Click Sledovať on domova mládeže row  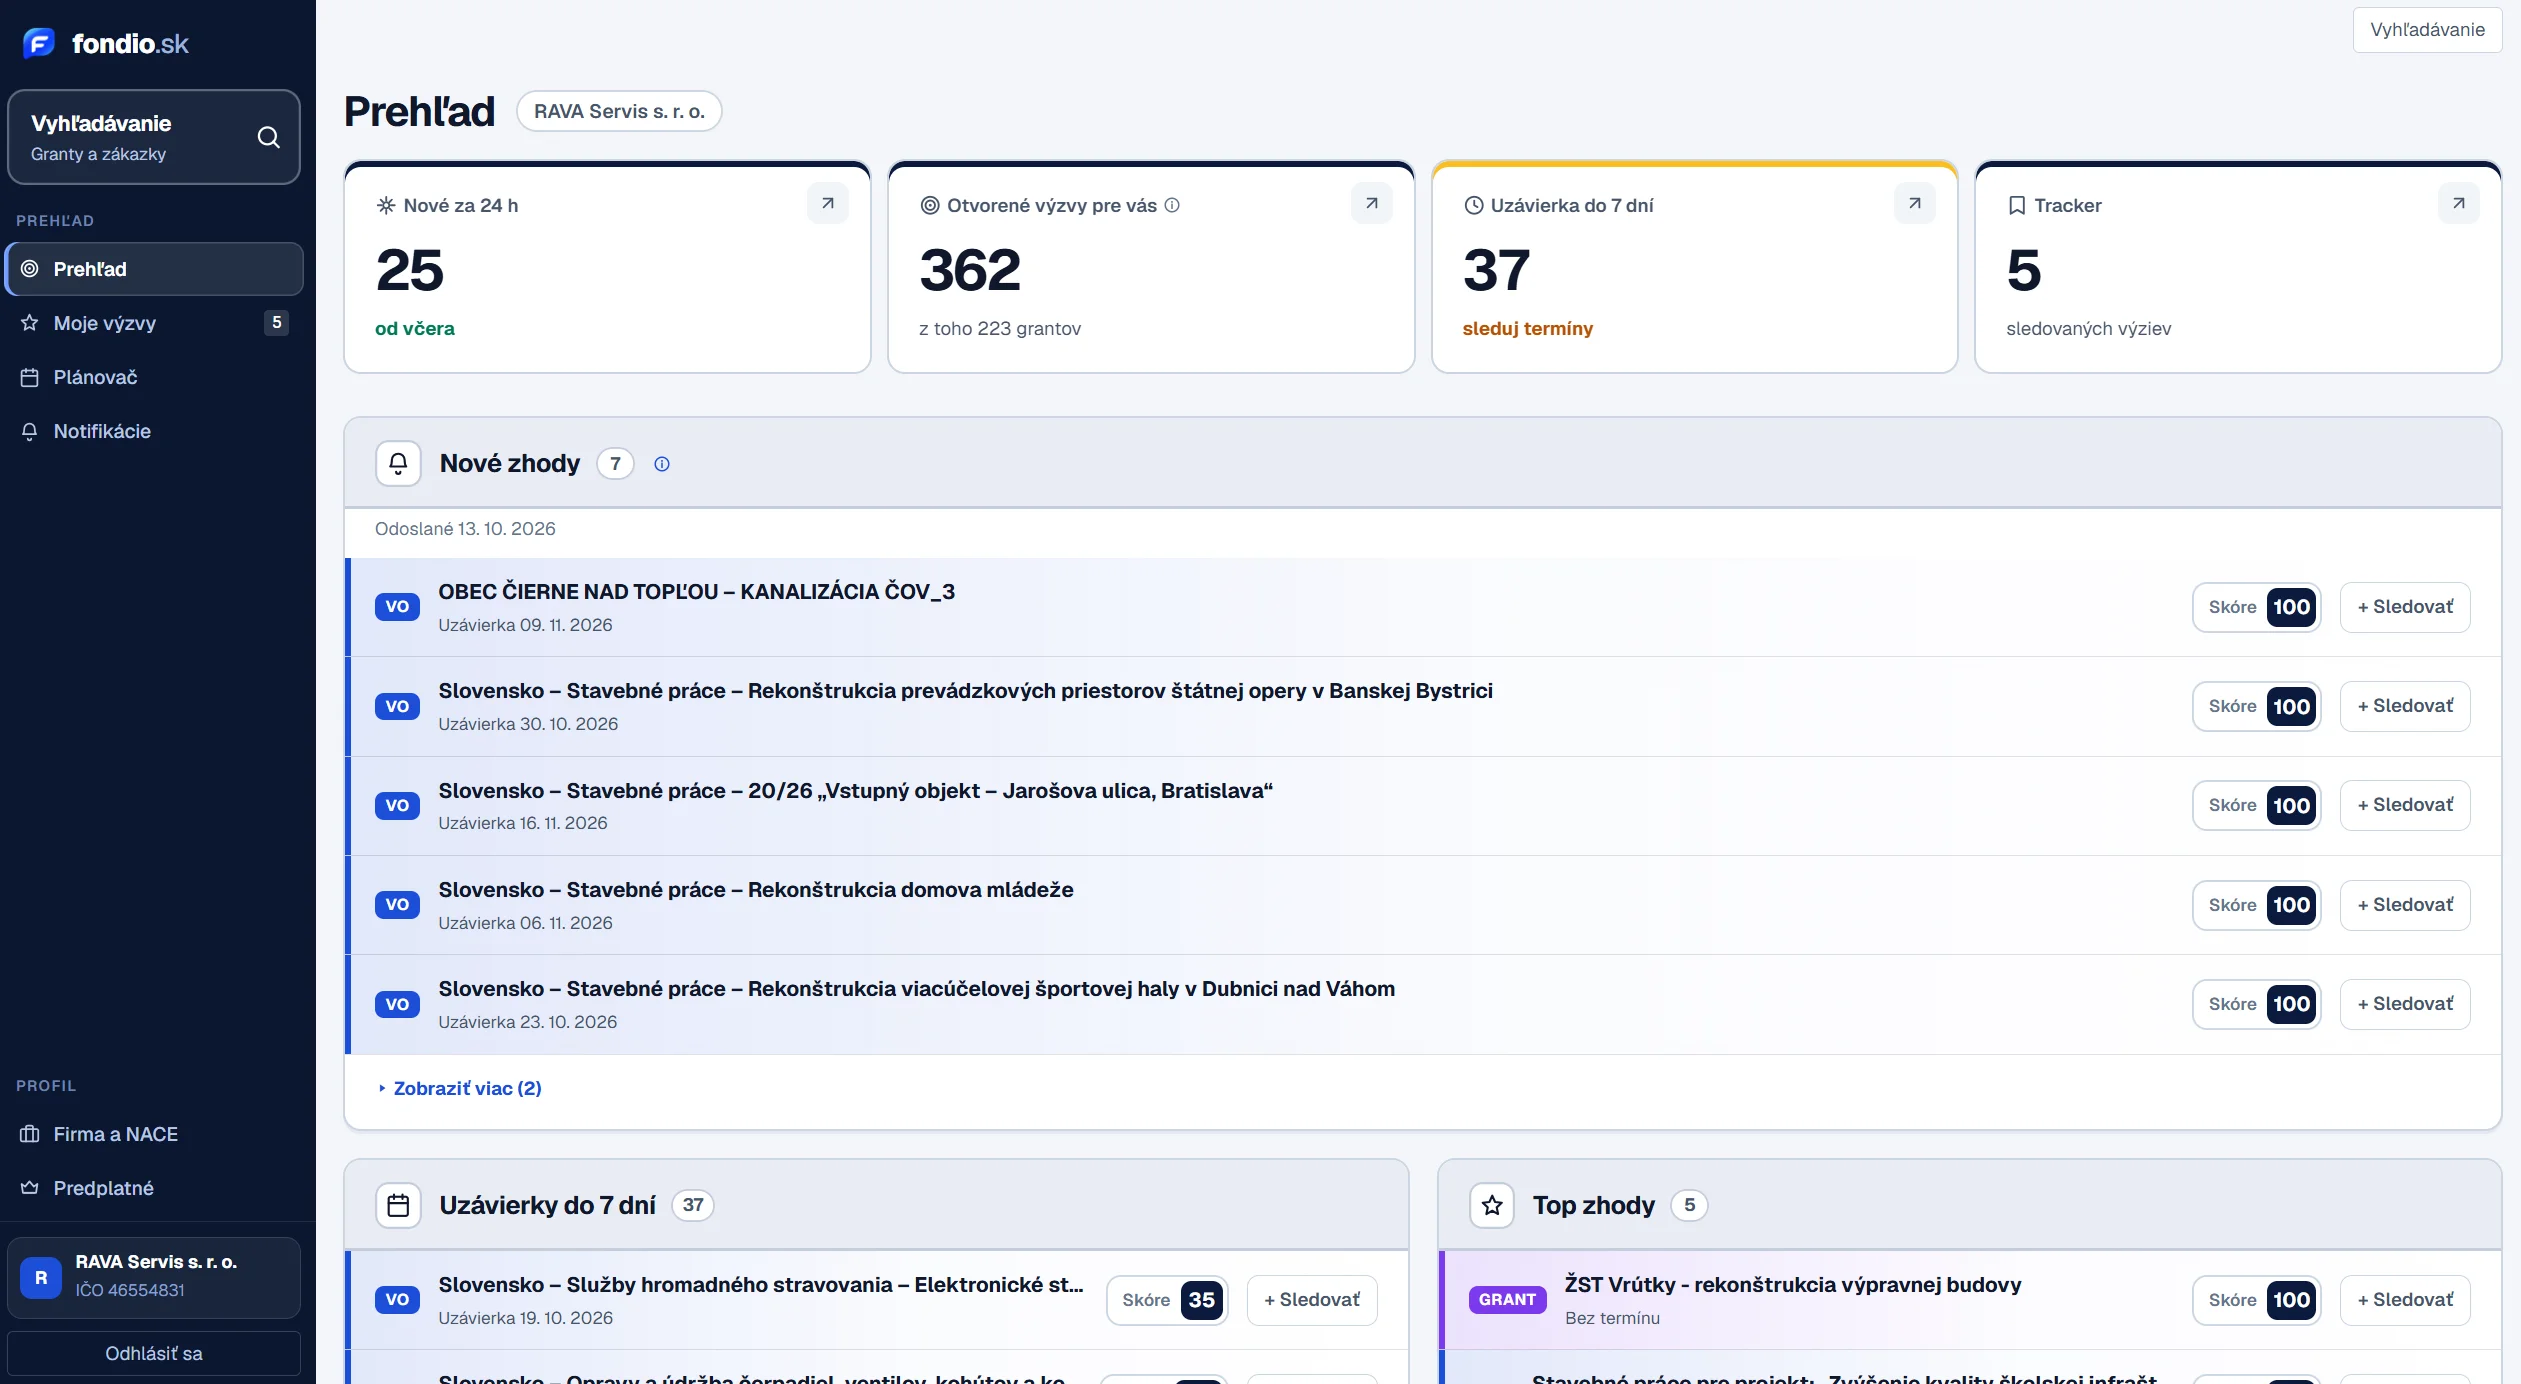pyautogui.click(x=2405, y=905)
